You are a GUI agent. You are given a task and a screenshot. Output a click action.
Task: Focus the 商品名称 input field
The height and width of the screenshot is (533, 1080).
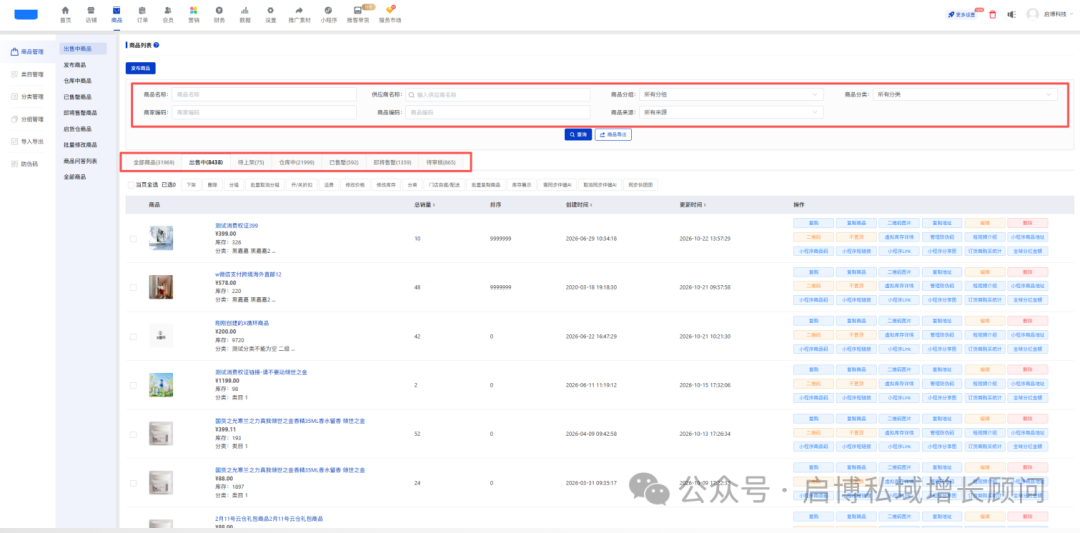[264, 94]
